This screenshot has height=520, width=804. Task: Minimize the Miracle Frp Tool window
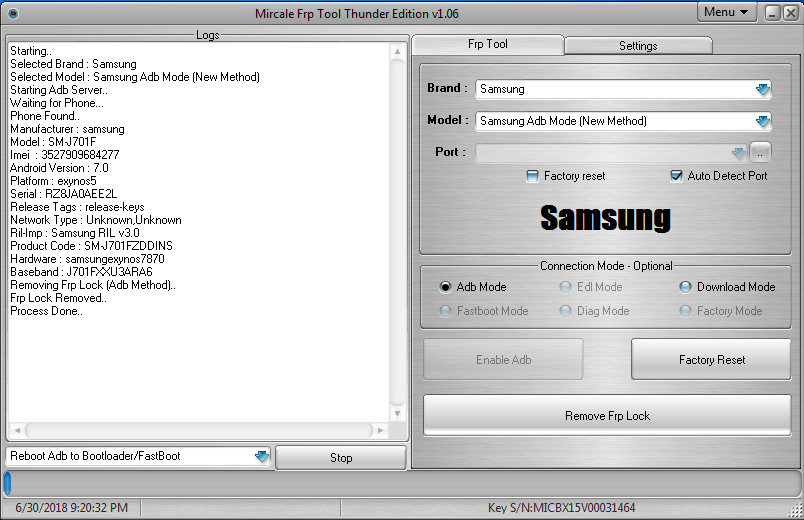pyautogui.click(x=773, y=13)
